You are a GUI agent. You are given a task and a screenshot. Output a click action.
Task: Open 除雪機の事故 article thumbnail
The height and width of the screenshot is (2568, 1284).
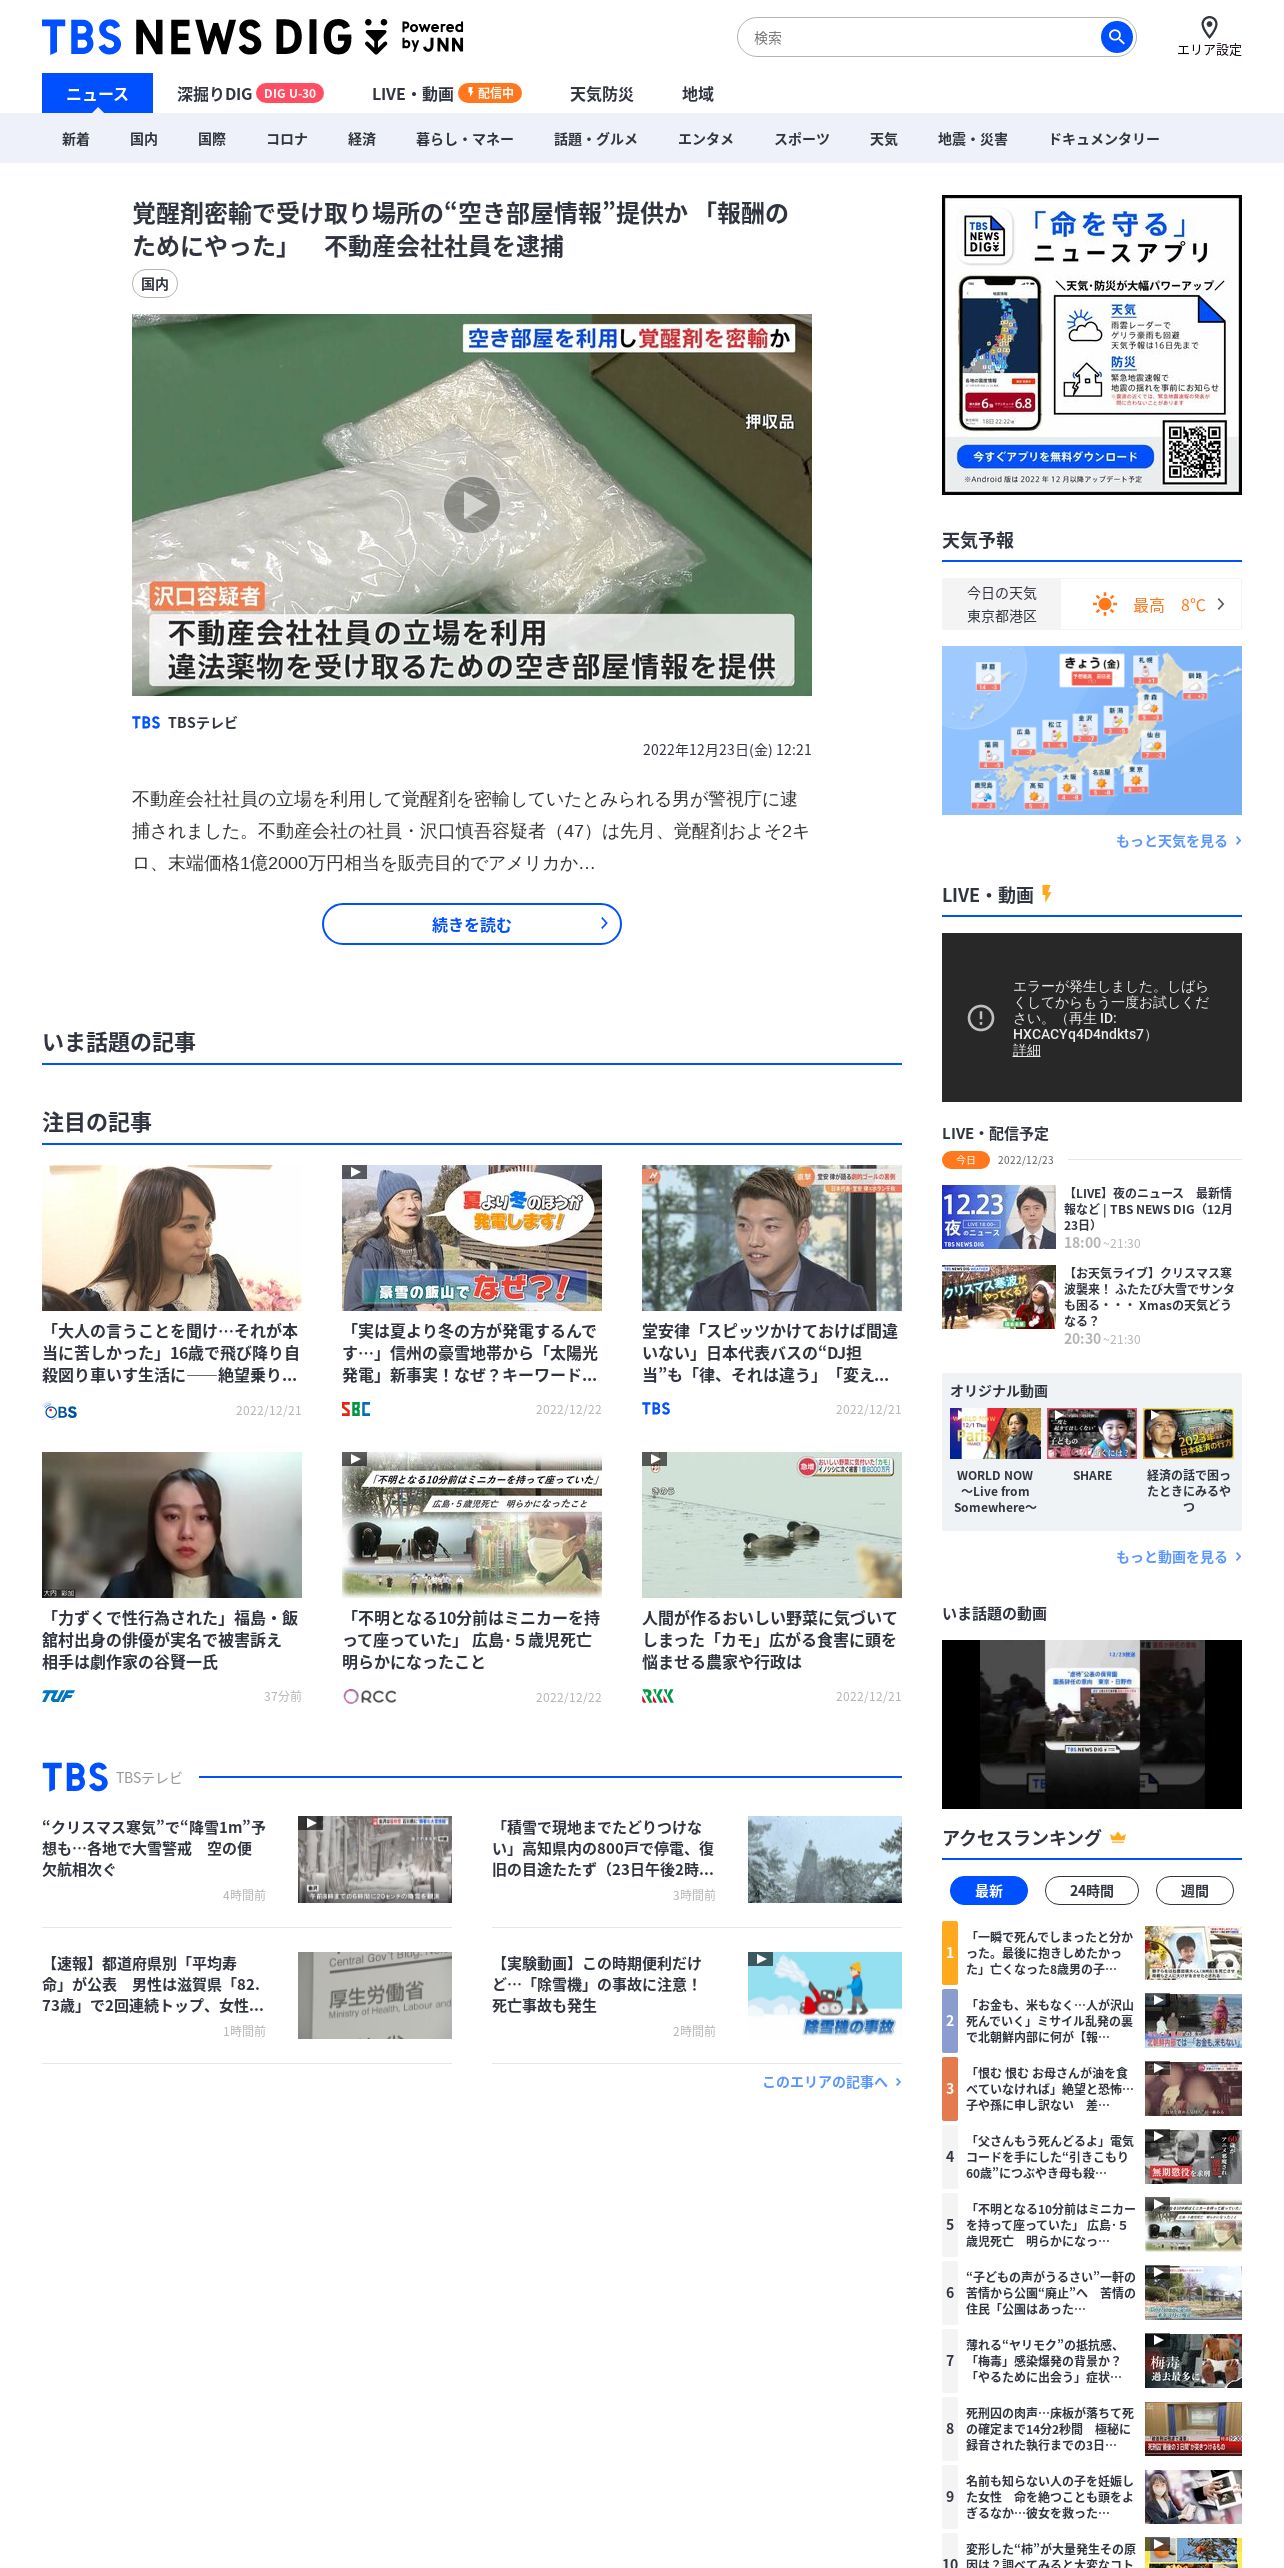825,1995
